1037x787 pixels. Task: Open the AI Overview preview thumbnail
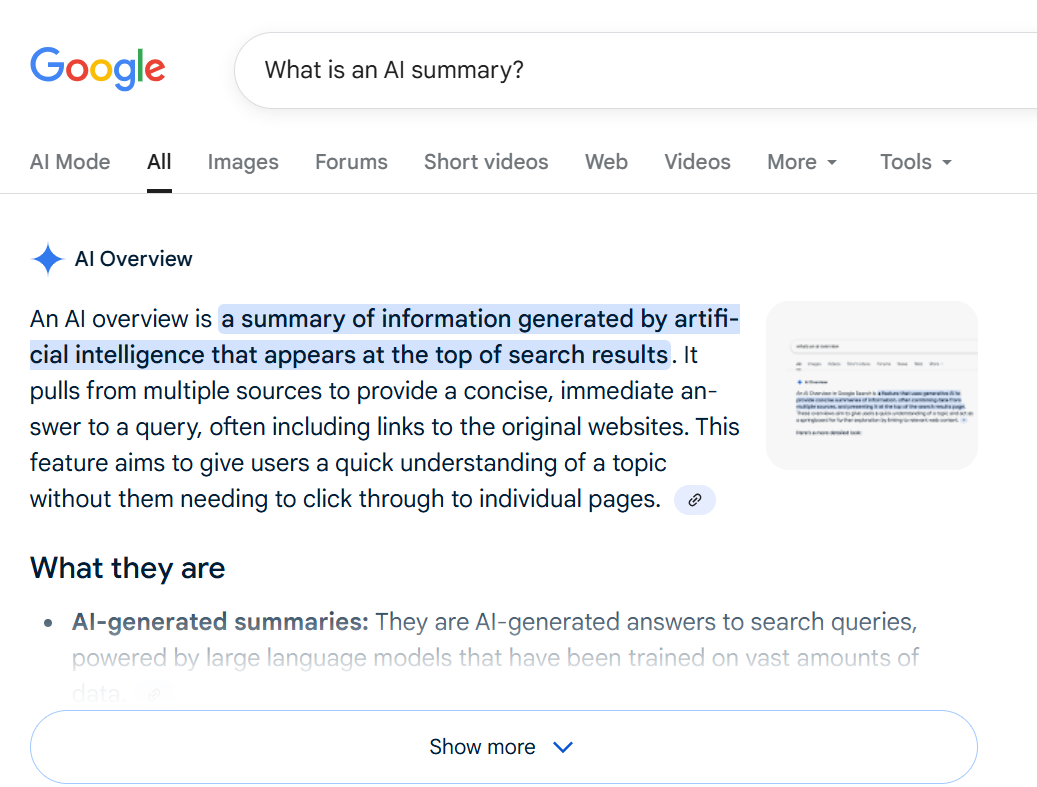pos(871,385)
